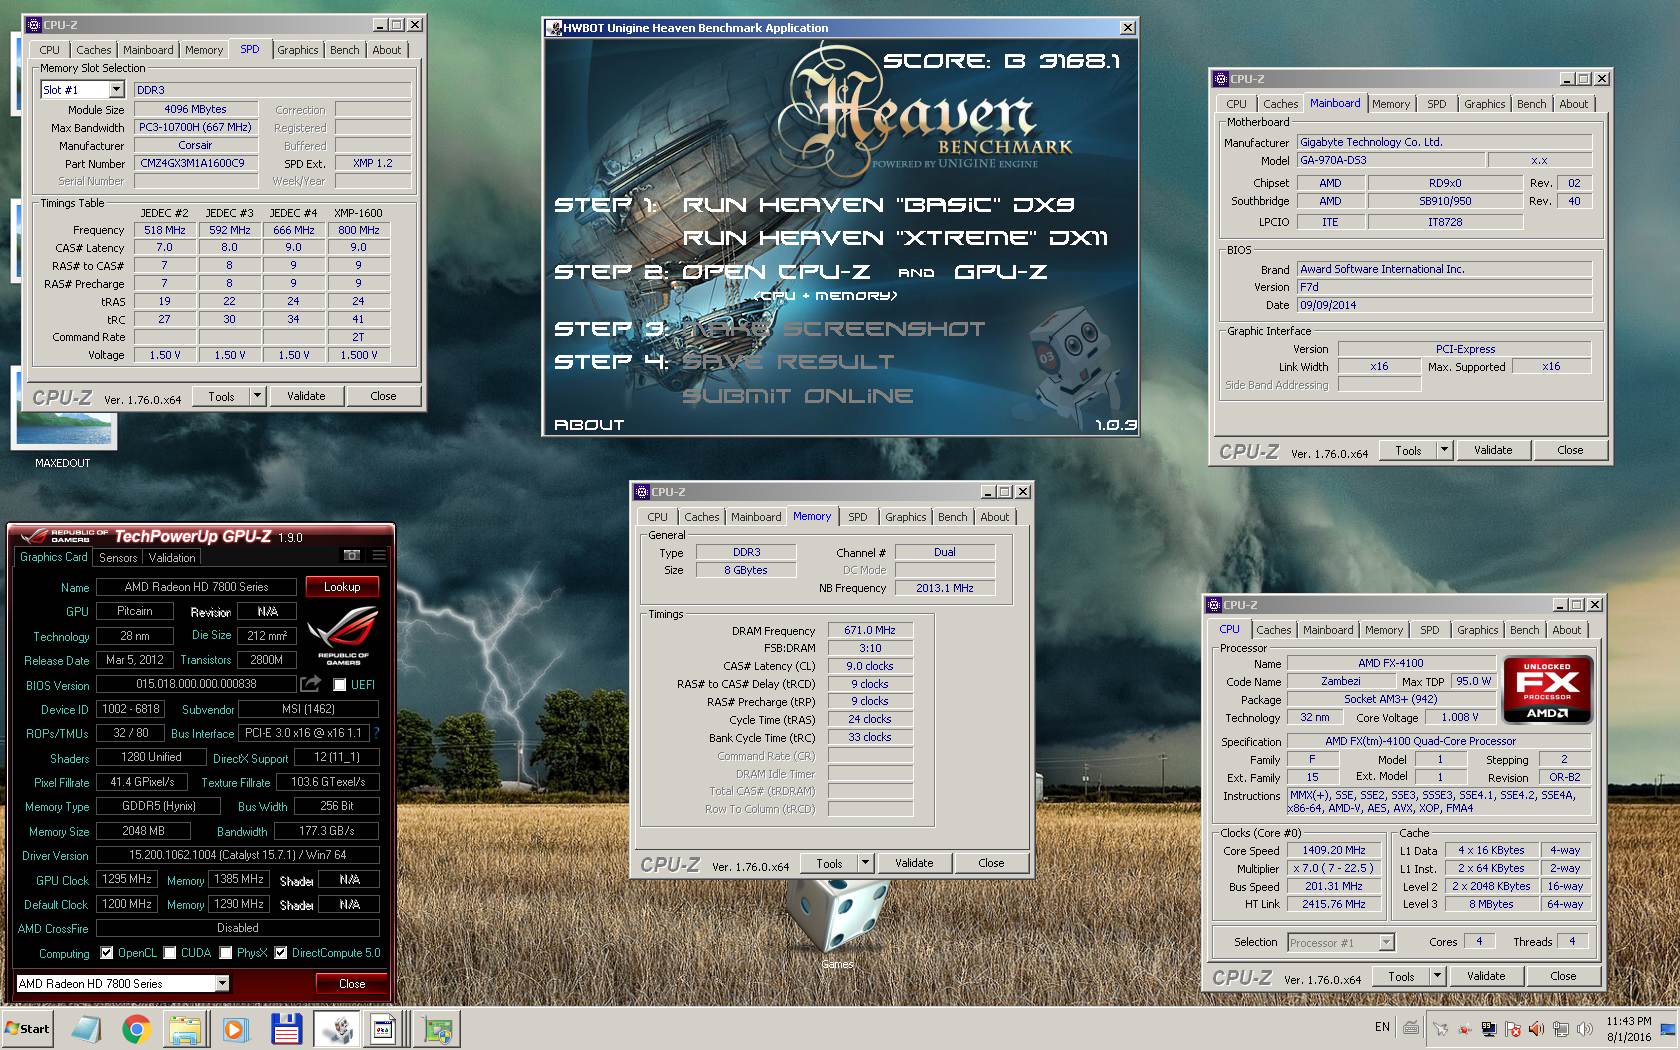Toggle the PhysX checkbox in GPU-Z
The width and height of the screenshot is (1680, 1050).
pyautogui.click(x=226, y=953)
